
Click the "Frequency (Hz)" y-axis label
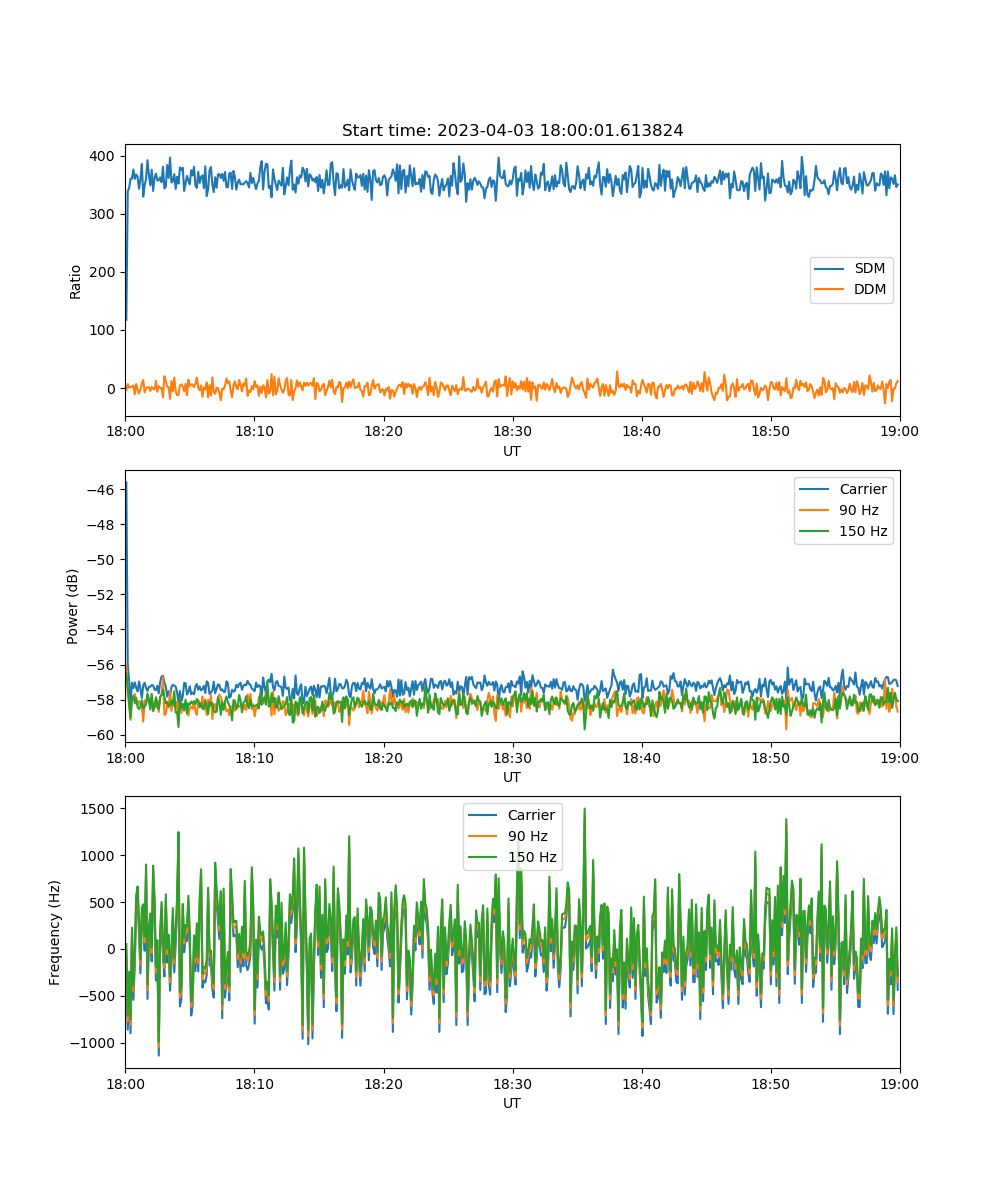55,933
